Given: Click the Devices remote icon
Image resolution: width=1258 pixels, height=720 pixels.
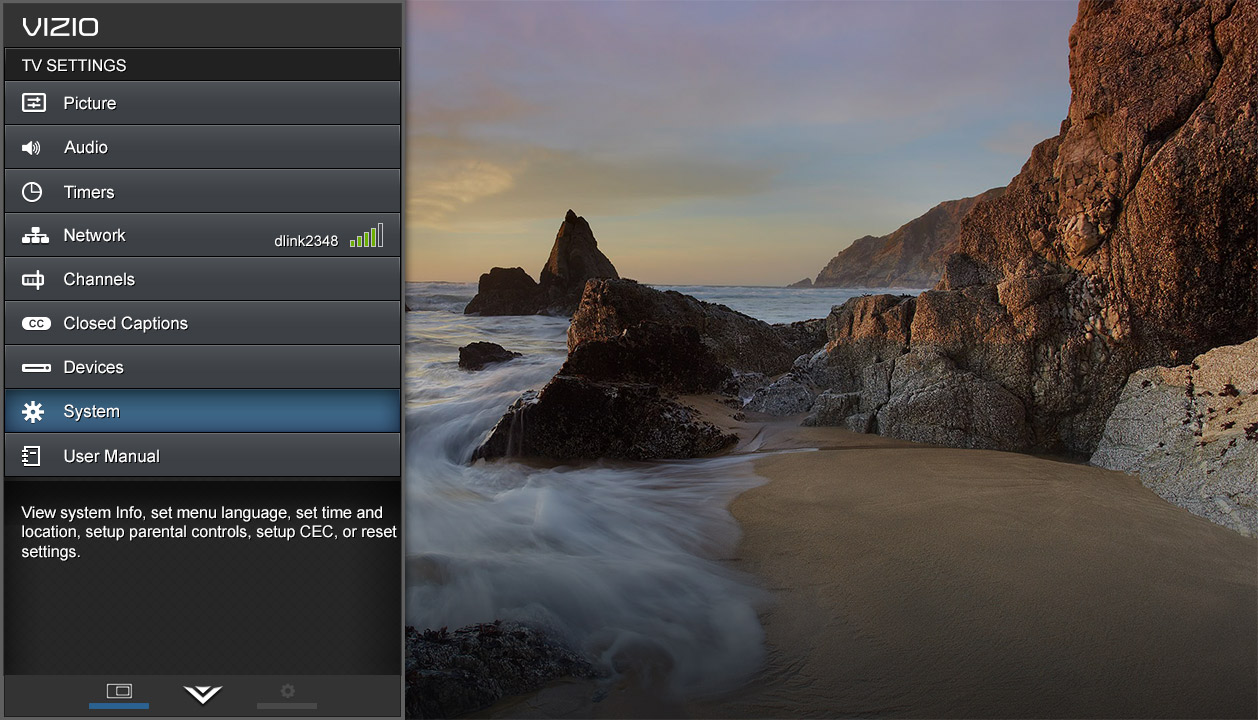Looking at the screenshot, I should (x=31, y=366).
